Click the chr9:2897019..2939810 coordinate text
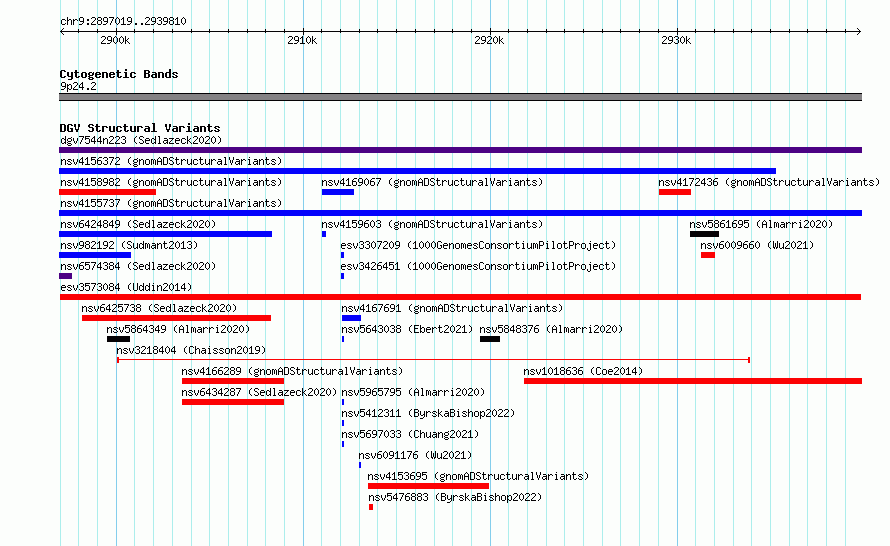Image resolution: width=890 pixels, height=546 pixels. click(123, 22)
